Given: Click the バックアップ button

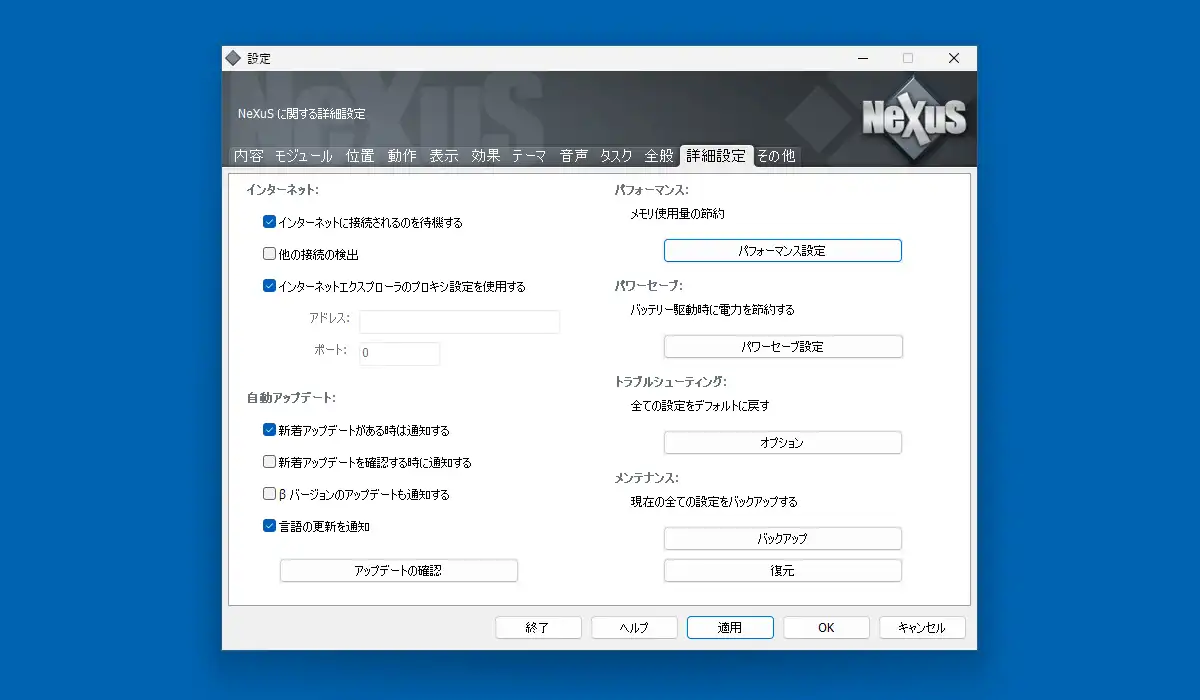Looking at the screenshot, I should (783, 538).
